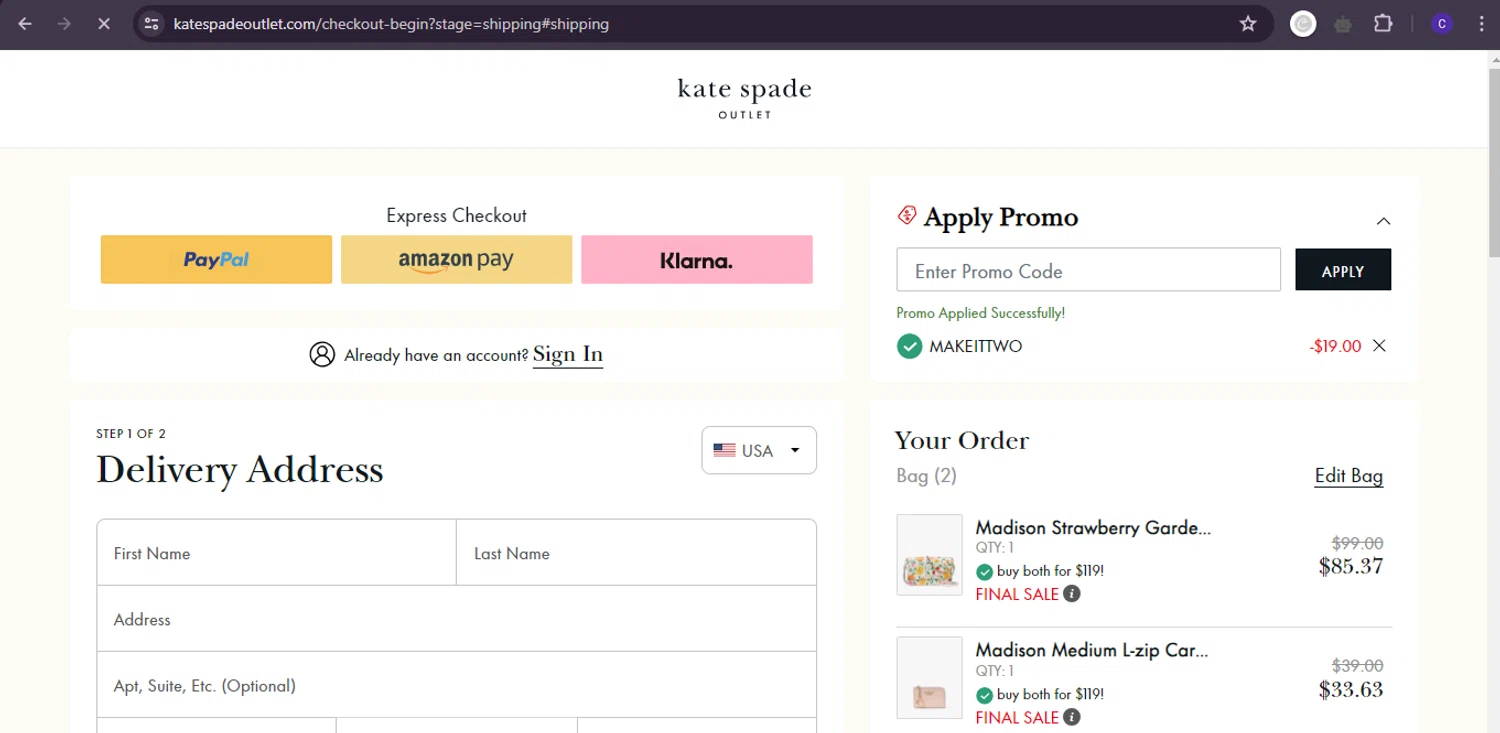Click the Madison Strawberry Garde... product name
This screenshot has width=1500, height=733.
(1093, 527)
